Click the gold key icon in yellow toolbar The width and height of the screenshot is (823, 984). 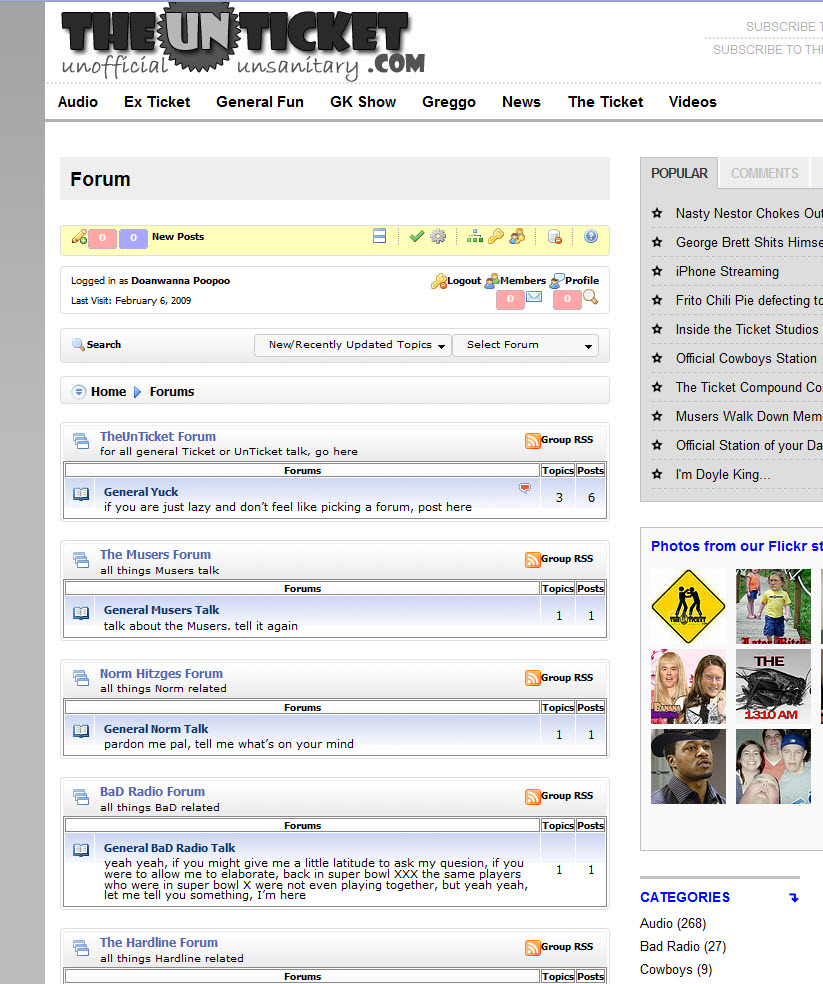tap(496, 236)
